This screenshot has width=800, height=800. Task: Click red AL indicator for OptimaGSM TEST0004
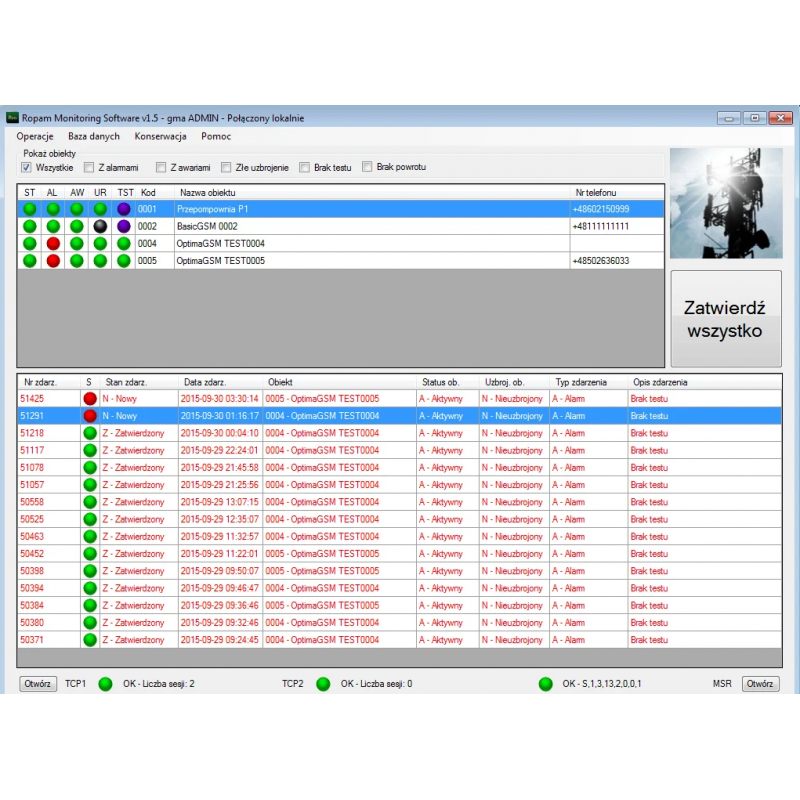point(53,243)
